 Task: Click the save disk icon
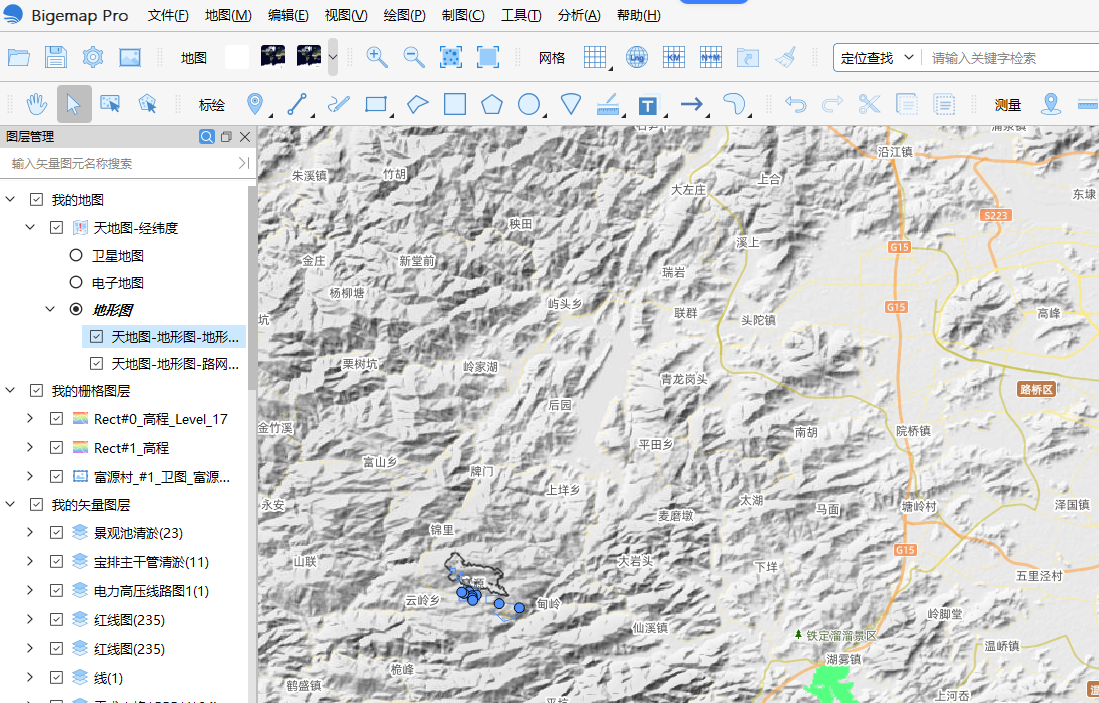point(55,57)
